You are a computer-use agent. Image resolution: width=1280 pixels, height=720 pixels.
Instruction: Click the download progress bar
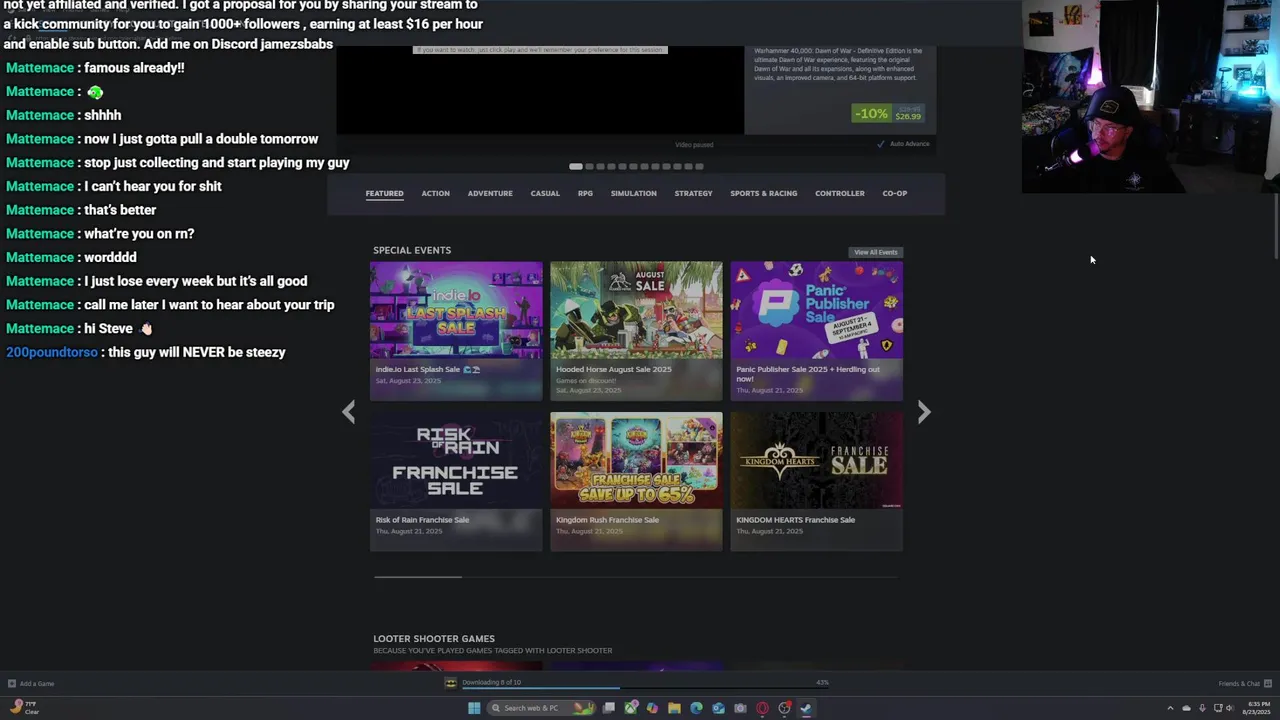(x=645, y=688)
